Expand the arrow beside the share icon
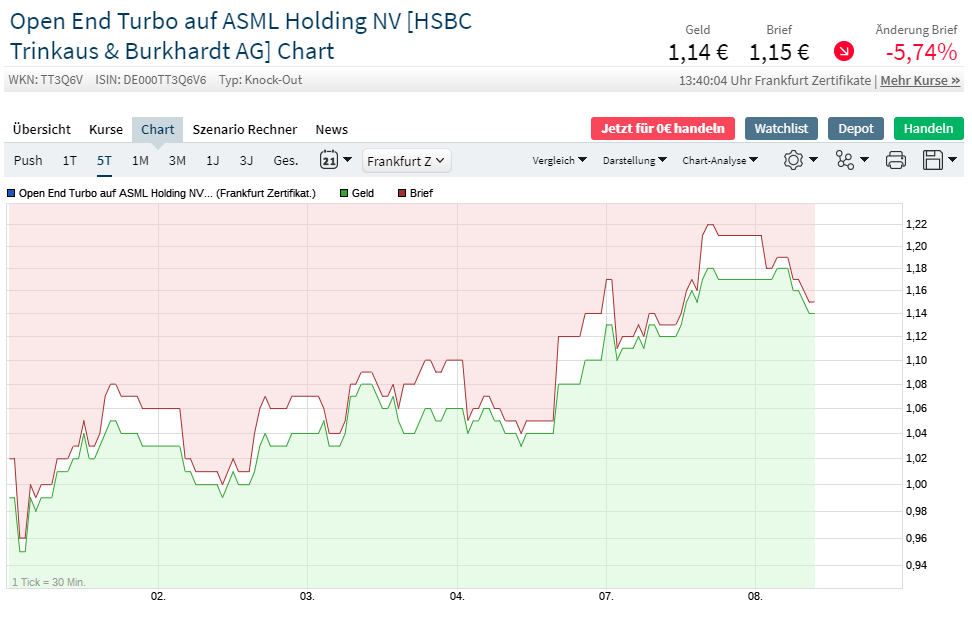972x620 pixels. [x=865, y=160]
